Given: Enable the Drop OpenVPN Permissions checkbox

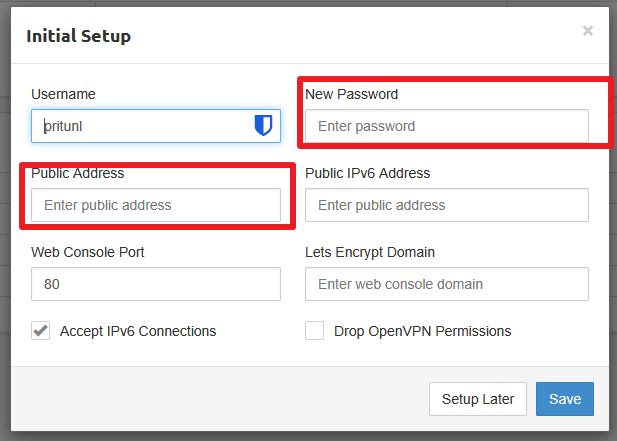Looking at the screenshot, I should [315, 331].
